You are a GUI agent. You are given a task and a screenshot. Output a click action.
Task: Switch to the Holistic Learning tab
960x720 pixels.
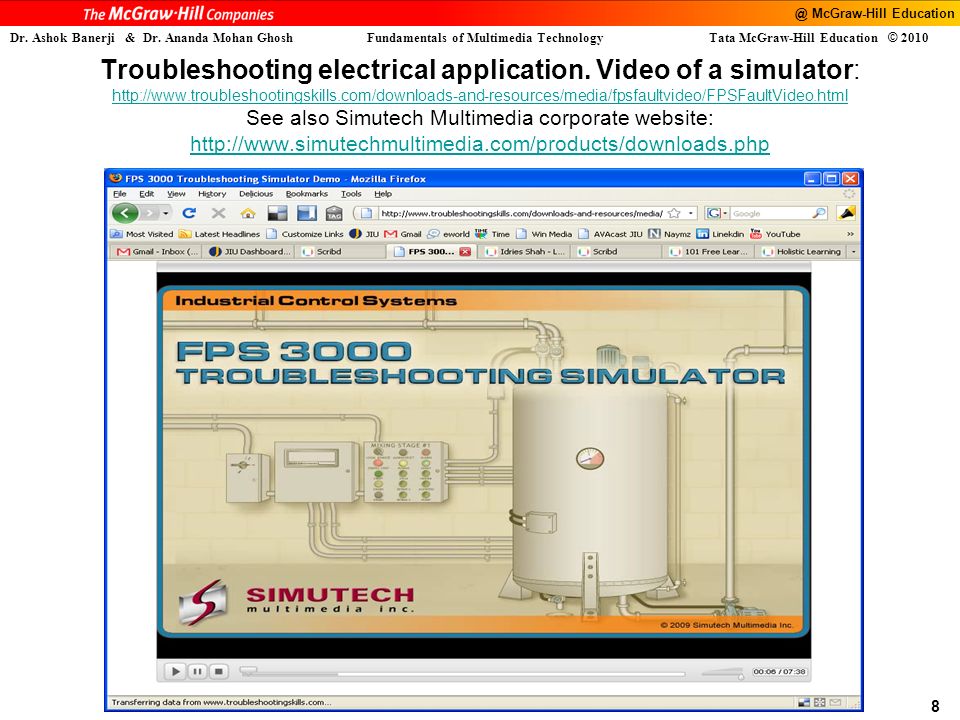click(801, 252)
